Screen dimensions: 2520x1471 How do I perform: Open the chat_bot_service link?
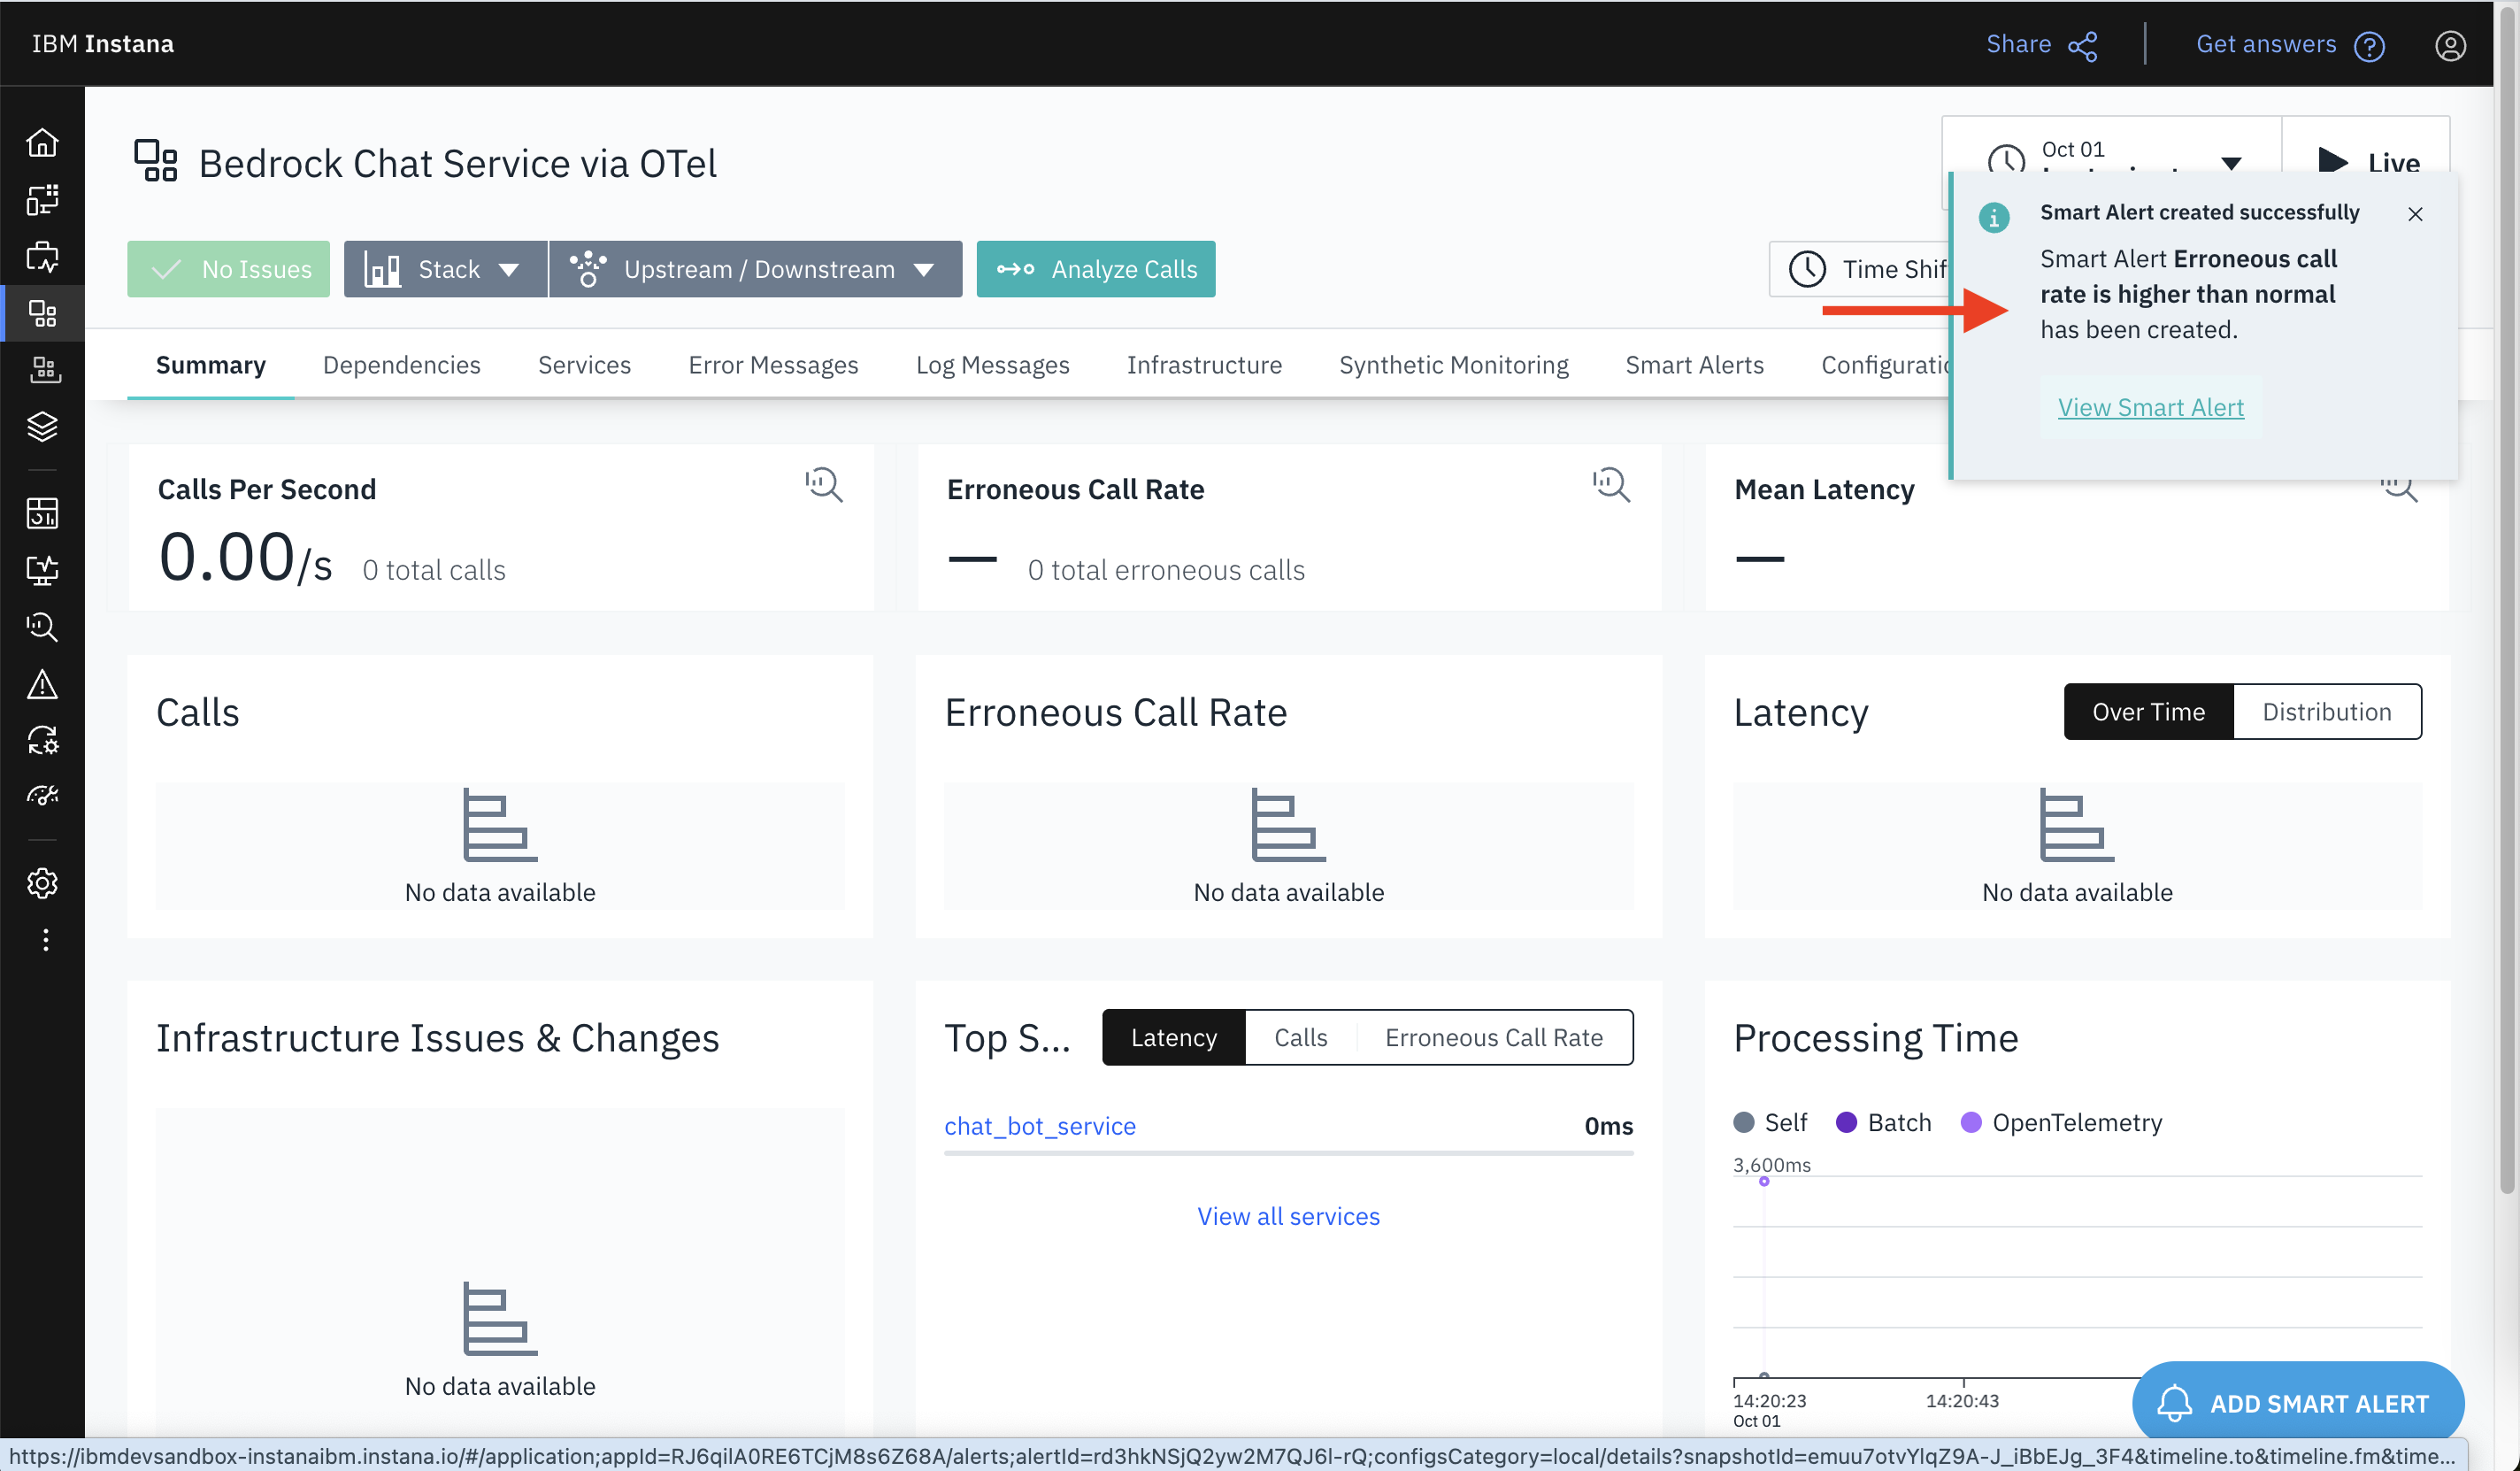[1040, 1126]
